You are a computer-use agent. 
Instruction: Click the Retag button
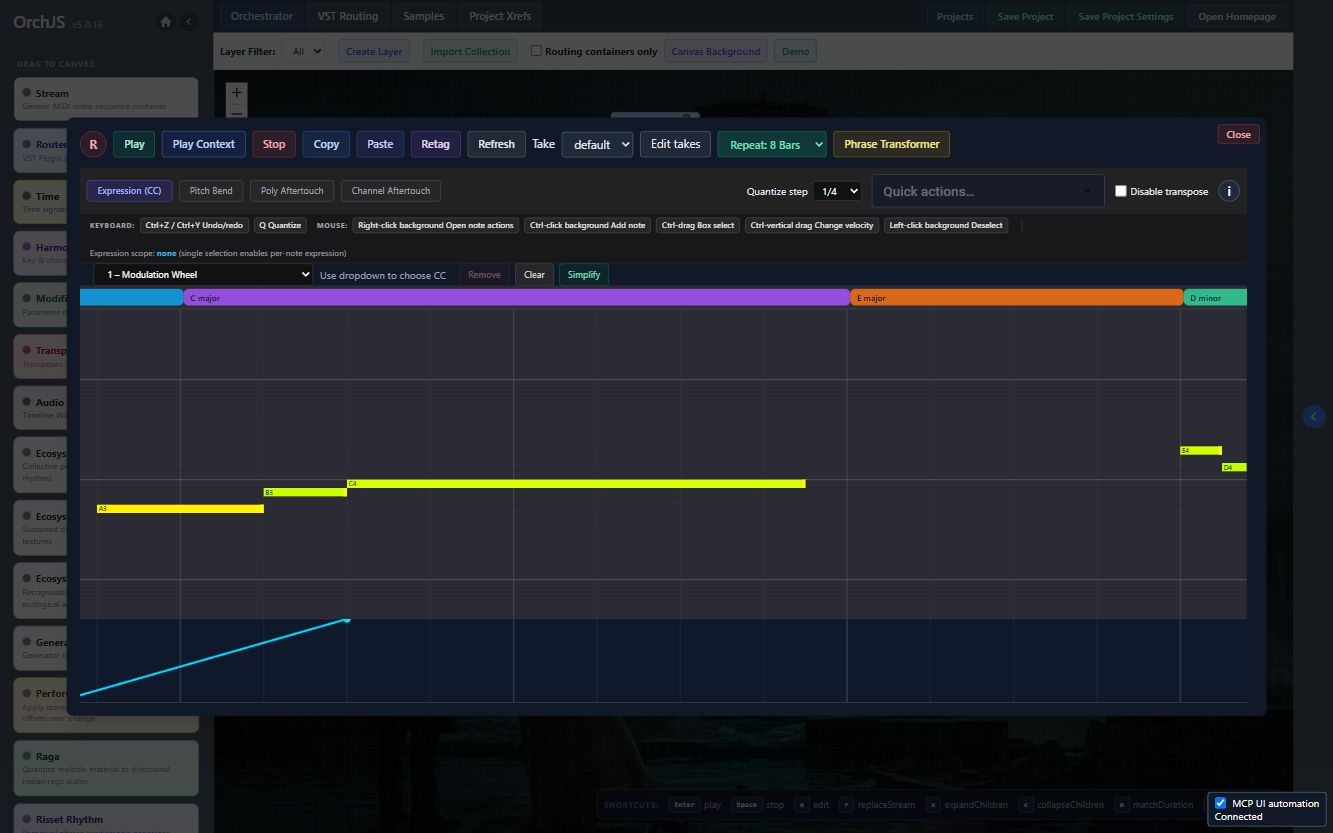click(435, 144)
